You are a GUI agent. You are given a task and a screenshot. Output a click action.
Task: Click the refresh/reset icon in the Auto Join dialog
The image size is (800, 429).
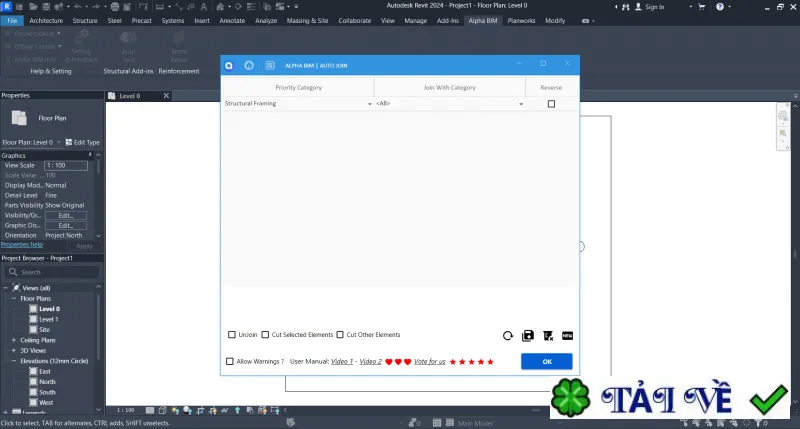[508, 336]
